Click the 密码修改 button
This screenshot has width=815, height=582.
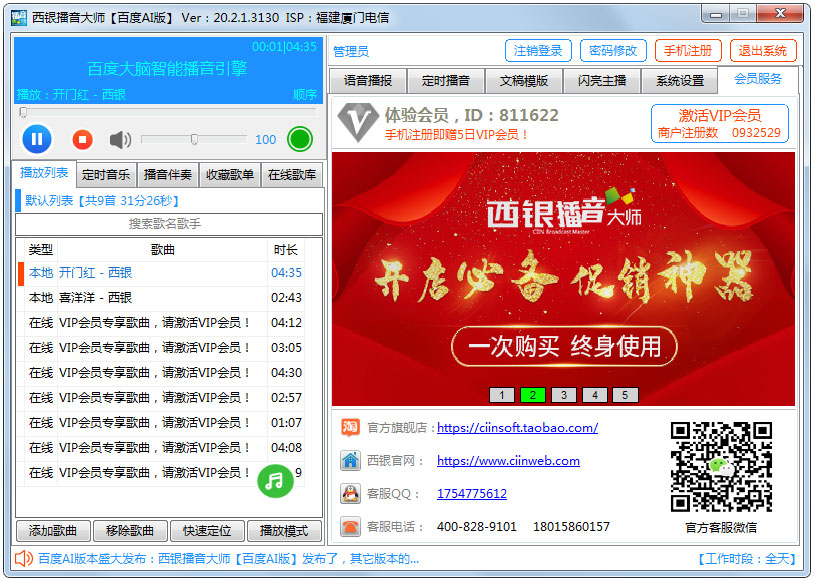tap(613, 51)
